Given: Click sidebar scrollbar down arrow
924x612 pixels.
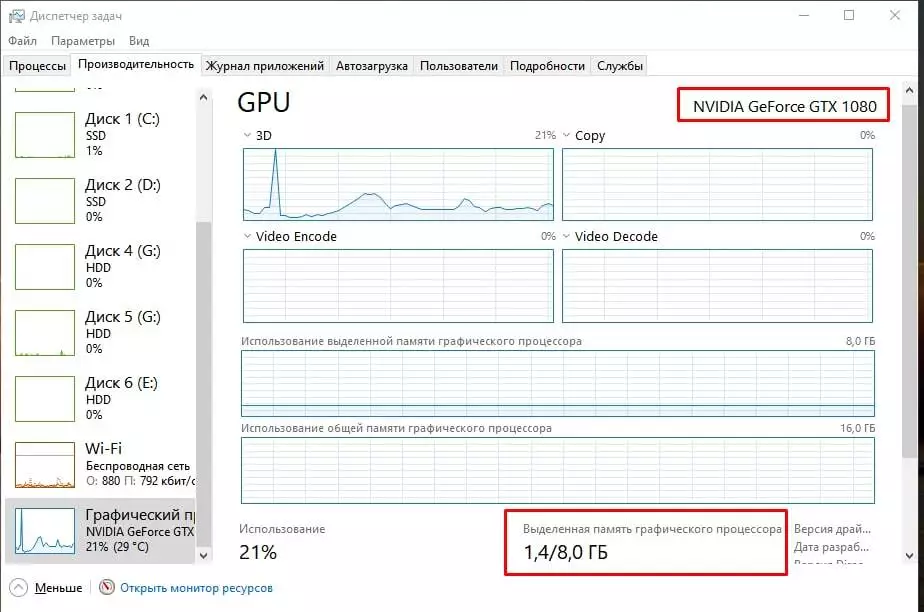Looking at the screenshot, I should [203, 555].
